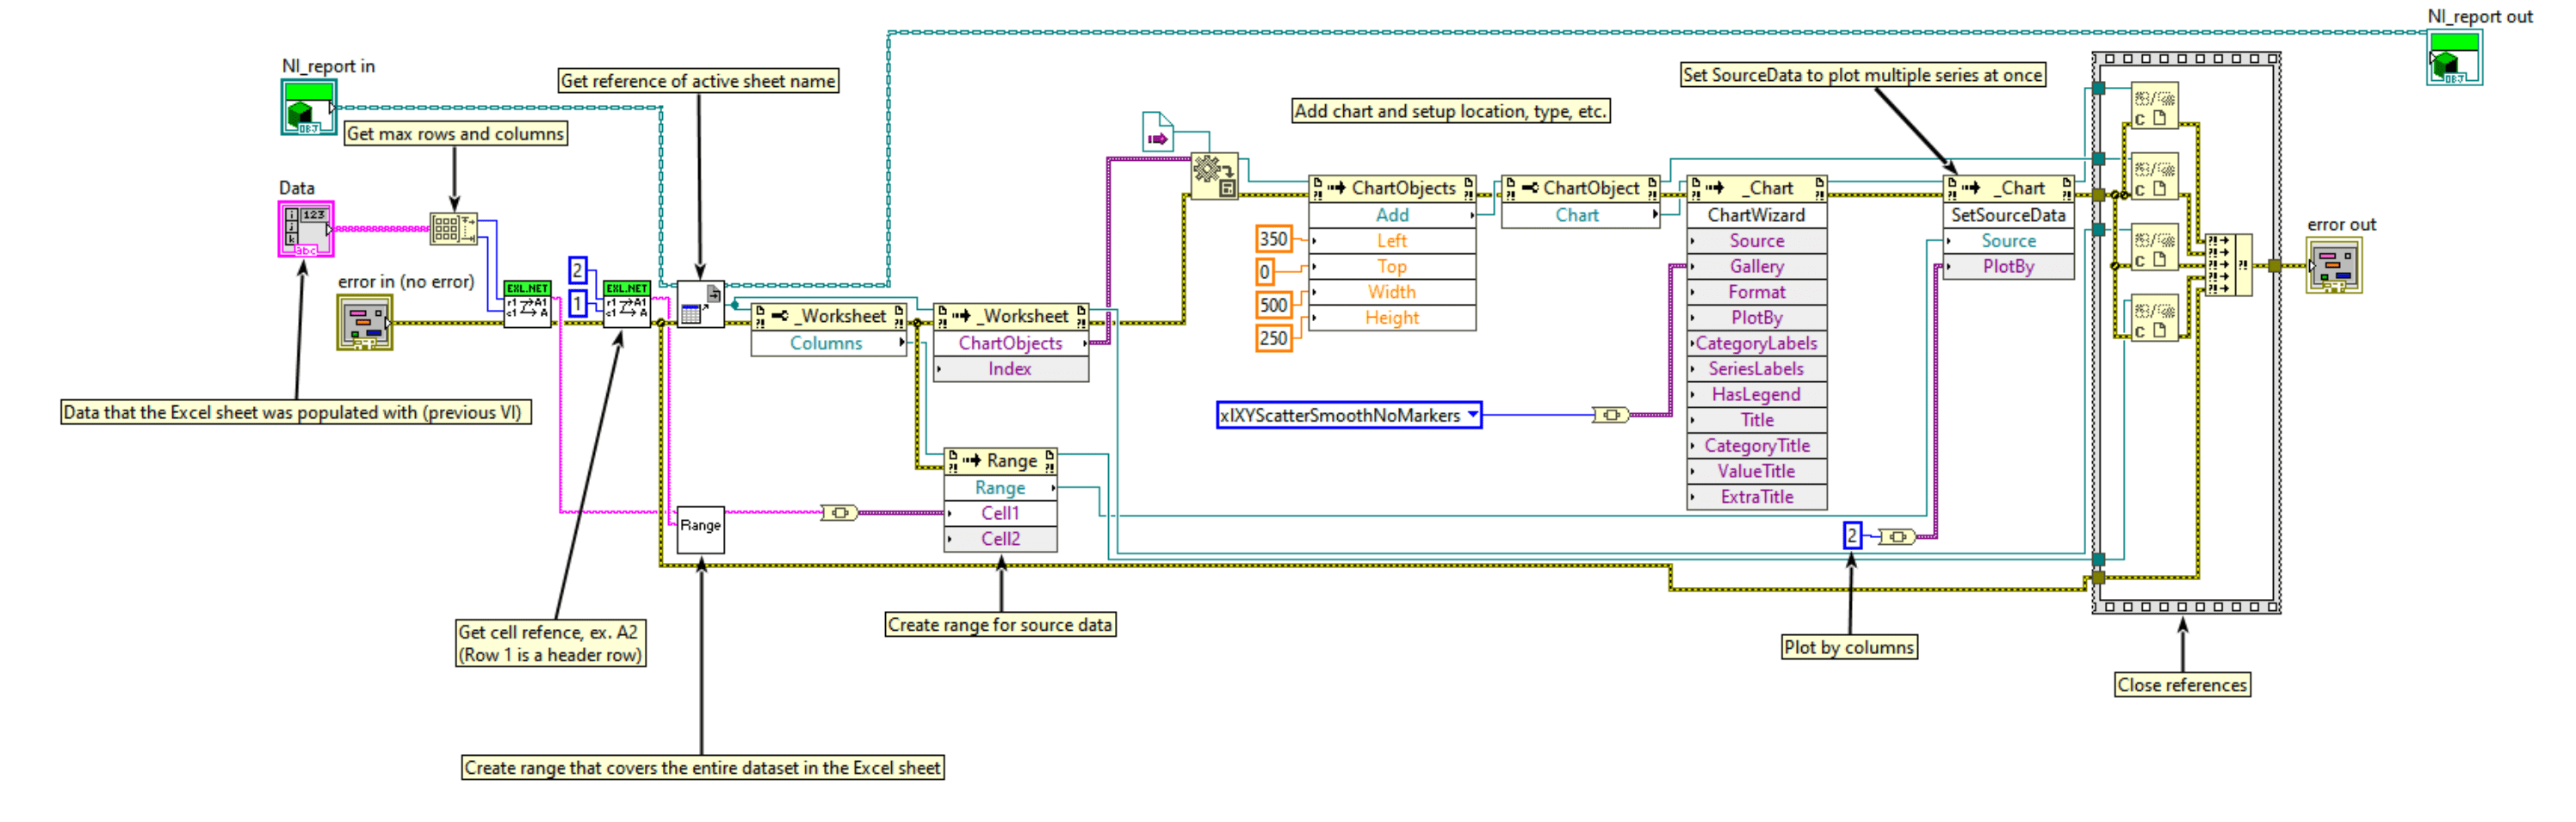
Task: Click the Get Worksheet reference subVI icon
Action: pos(700,304)
